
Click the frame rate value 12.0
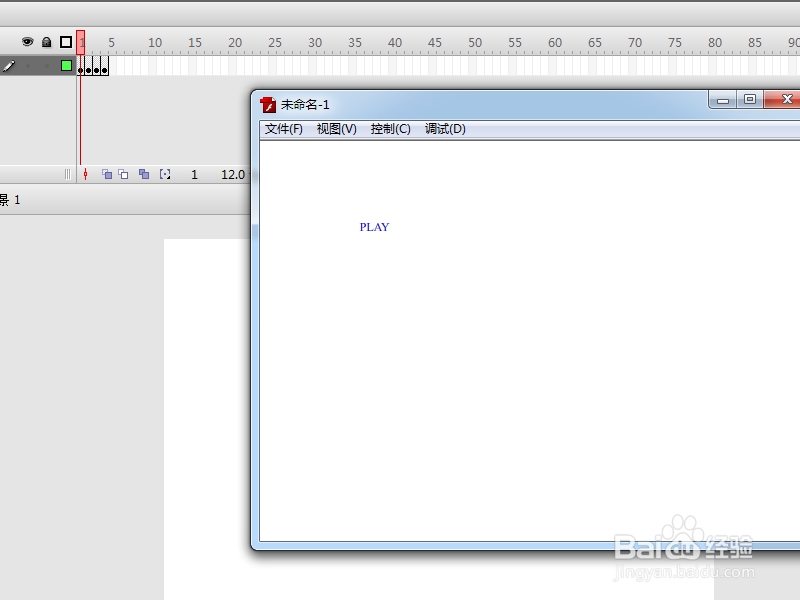pyautogui.click(x=232, y=174)
